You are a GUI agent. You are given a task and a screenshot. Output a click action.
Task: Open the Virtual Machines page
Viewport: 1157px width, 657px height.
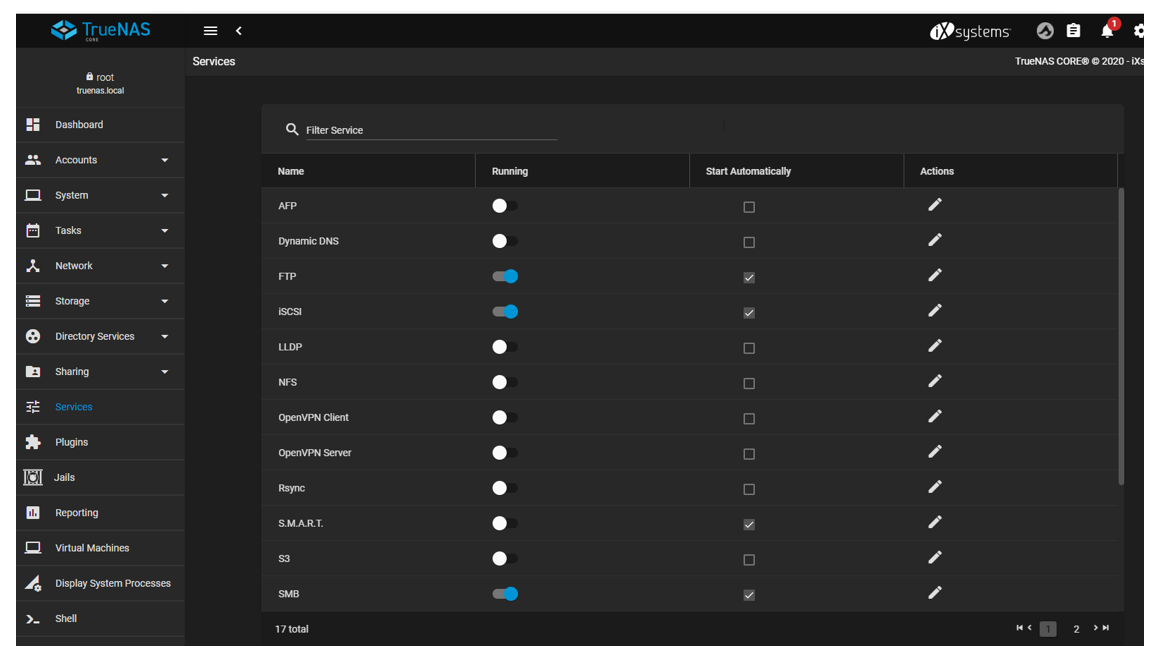100,548
